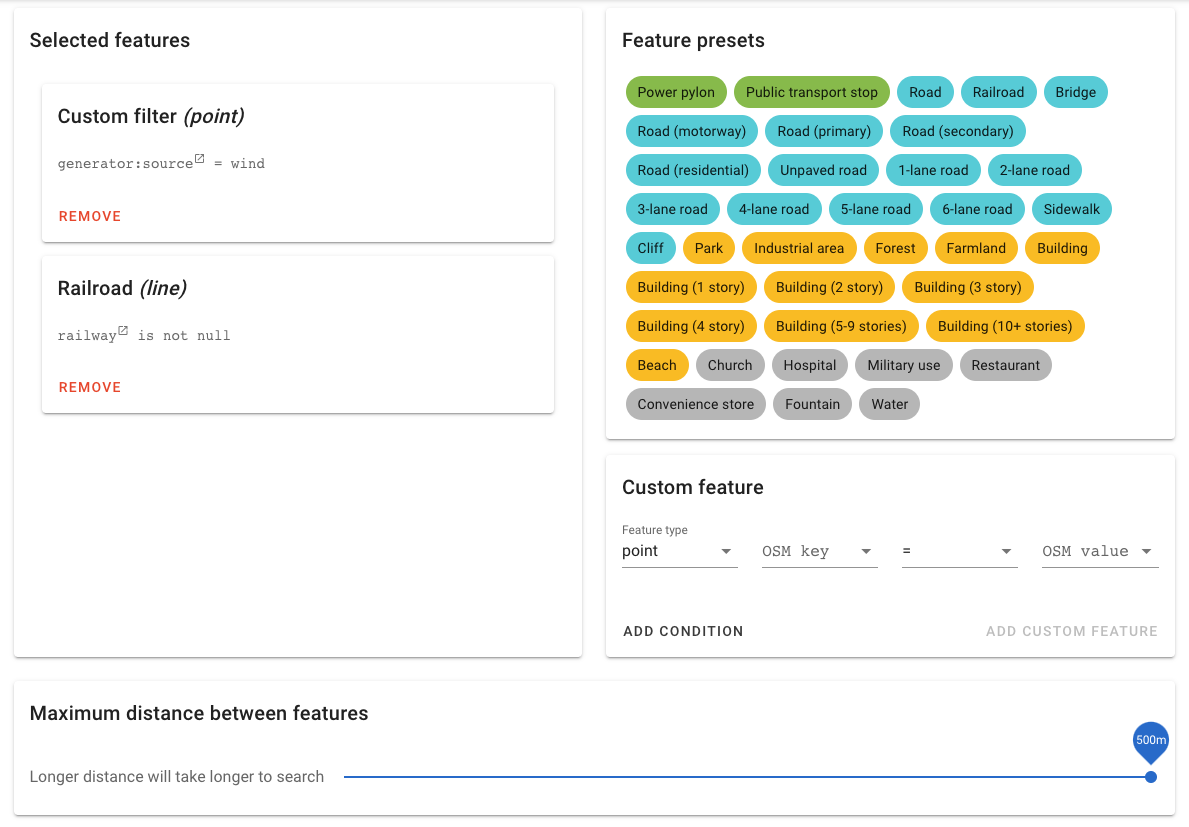Pick the 6-lane road preset
This screenshot has height=827, width=1189.
[x=977, y=209]
